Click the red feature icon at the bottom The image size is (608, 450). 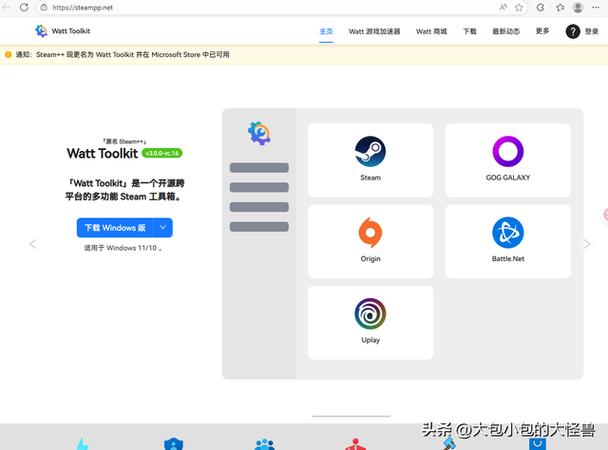coord(355,444)
